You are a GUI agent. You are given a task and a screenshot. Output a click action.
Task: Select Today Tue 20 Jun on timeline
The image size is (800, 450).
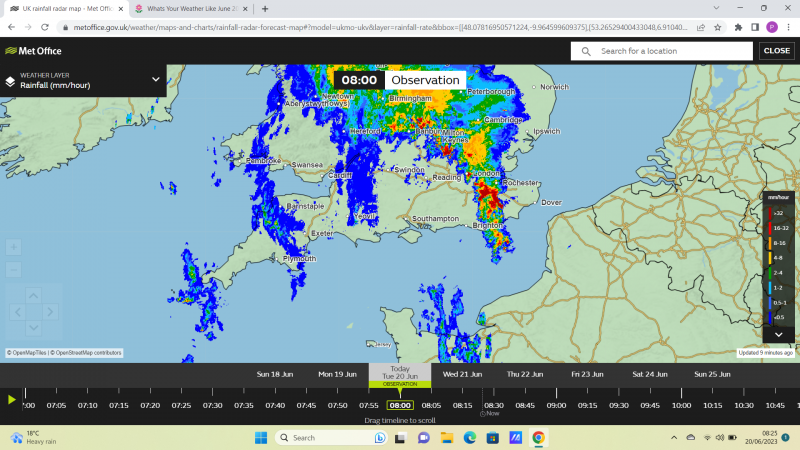400,373
